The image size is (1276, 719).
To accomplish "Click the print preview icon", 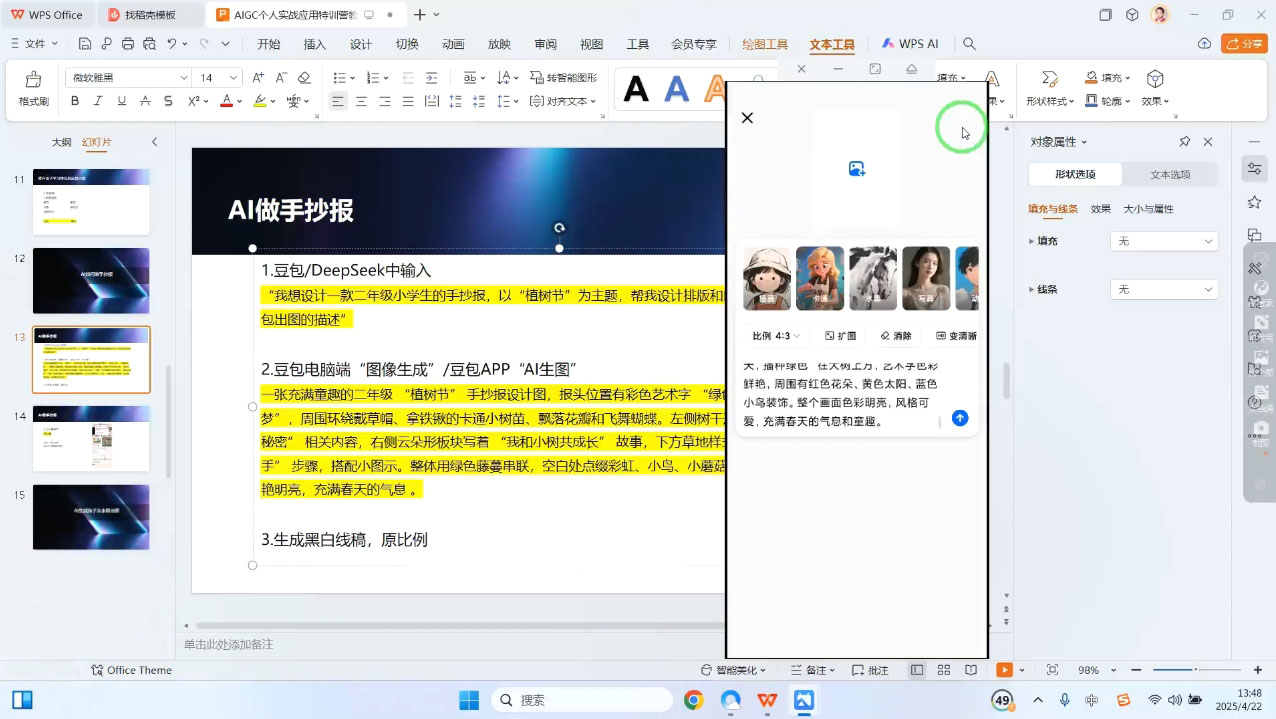I will (149, 44).
